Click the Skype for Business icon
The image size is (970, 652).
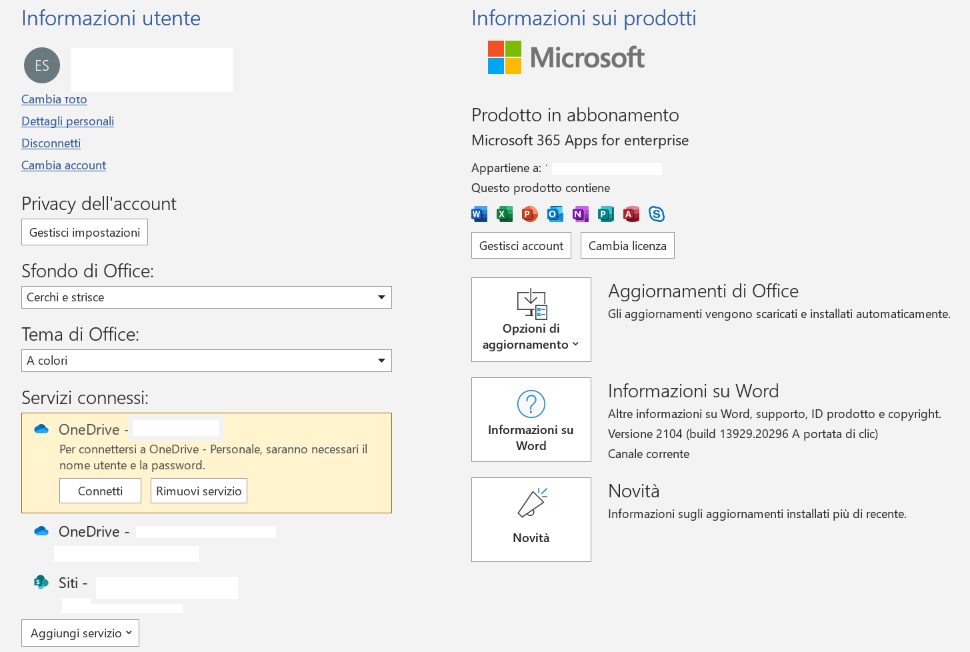tap(656, 214)
